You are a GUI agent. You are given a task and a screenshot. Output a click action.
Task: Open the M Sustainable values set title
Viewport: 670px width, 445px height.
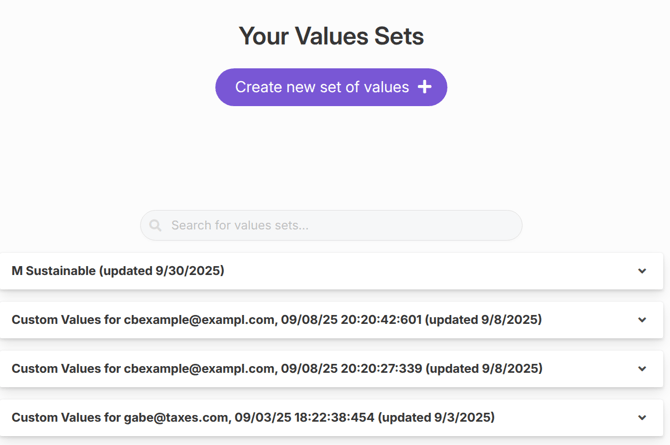118,271
